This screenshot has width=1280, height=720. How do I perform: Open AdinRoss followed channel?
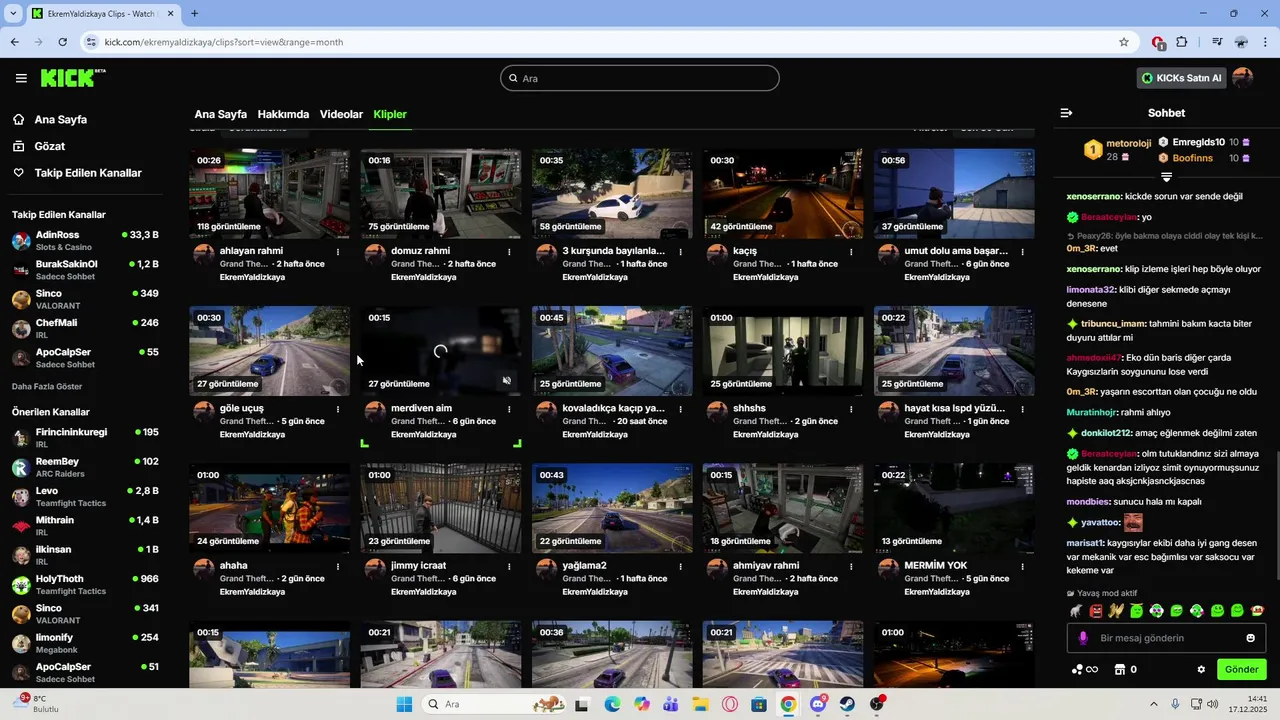click(85, 240)
